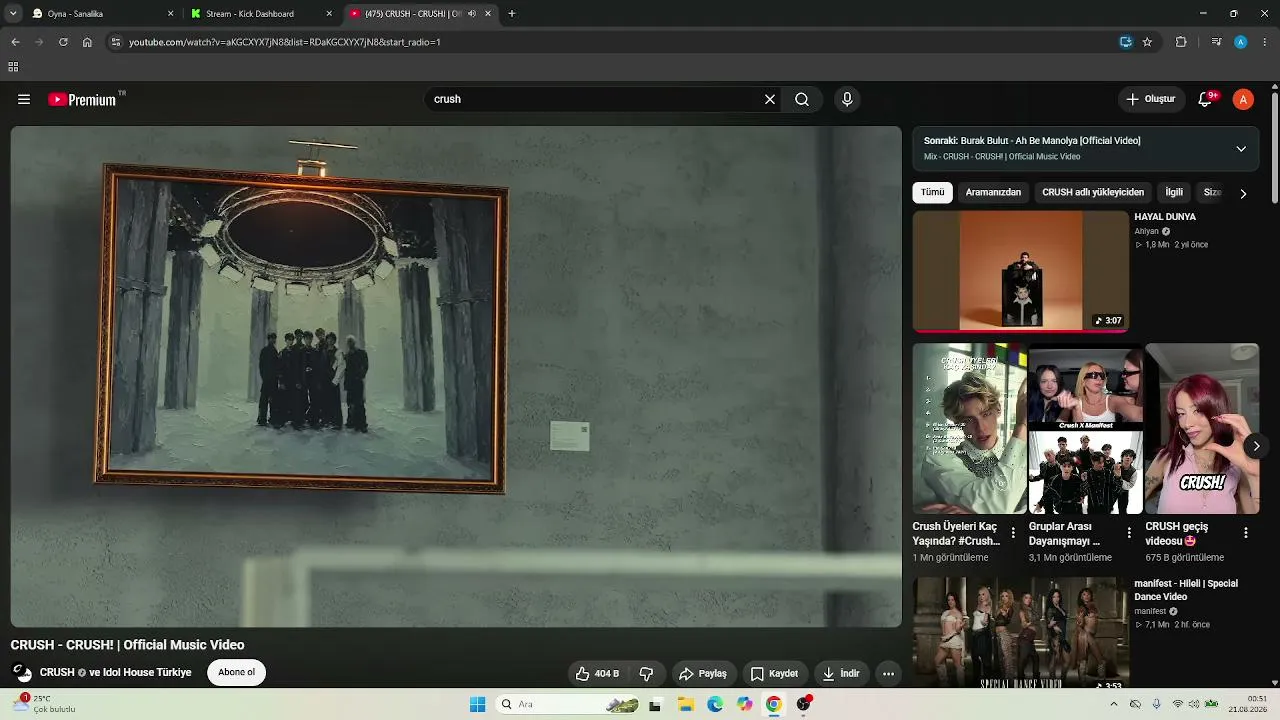
Task: Open File Explorer from the taskbar
Action: tap(686, 704)
